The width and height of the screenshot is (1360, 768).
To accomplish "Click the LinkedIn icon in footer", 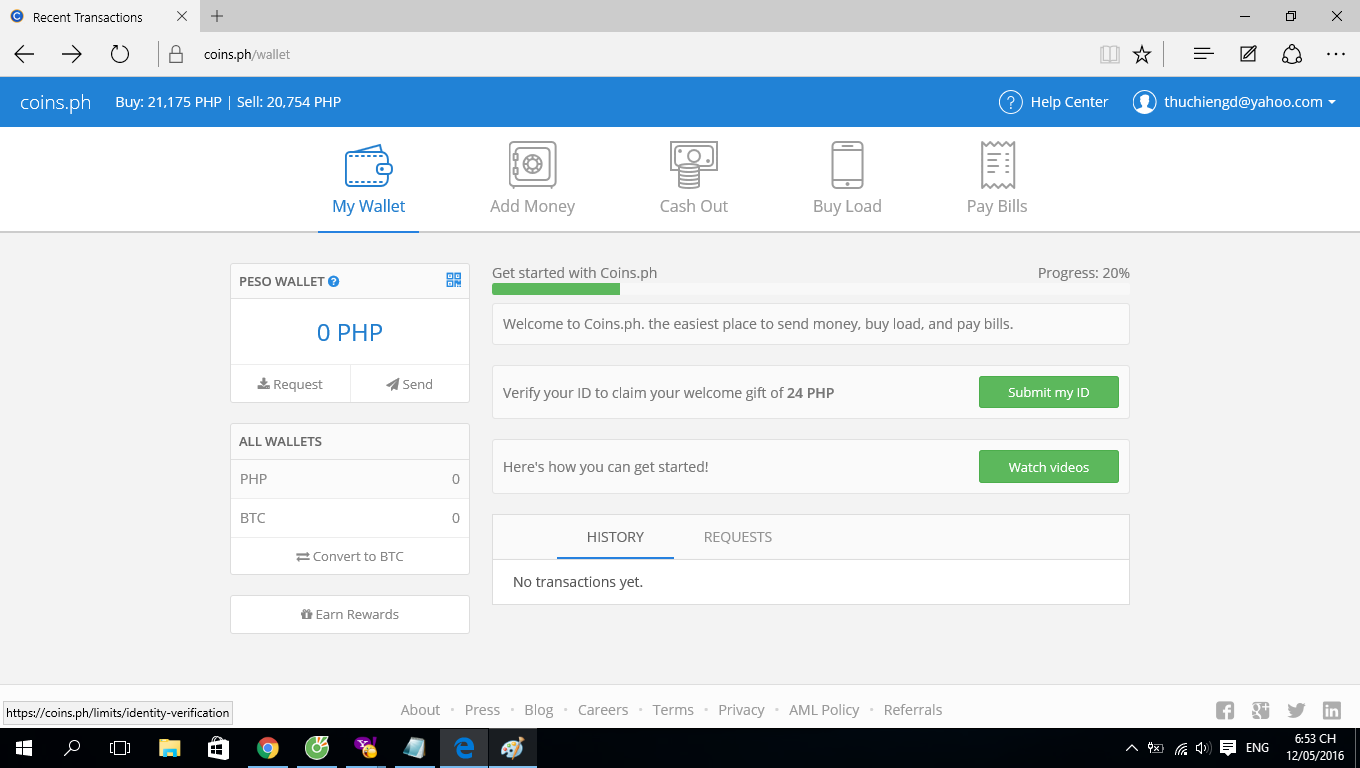I will pyautogui.click(x=1332, y=710).
